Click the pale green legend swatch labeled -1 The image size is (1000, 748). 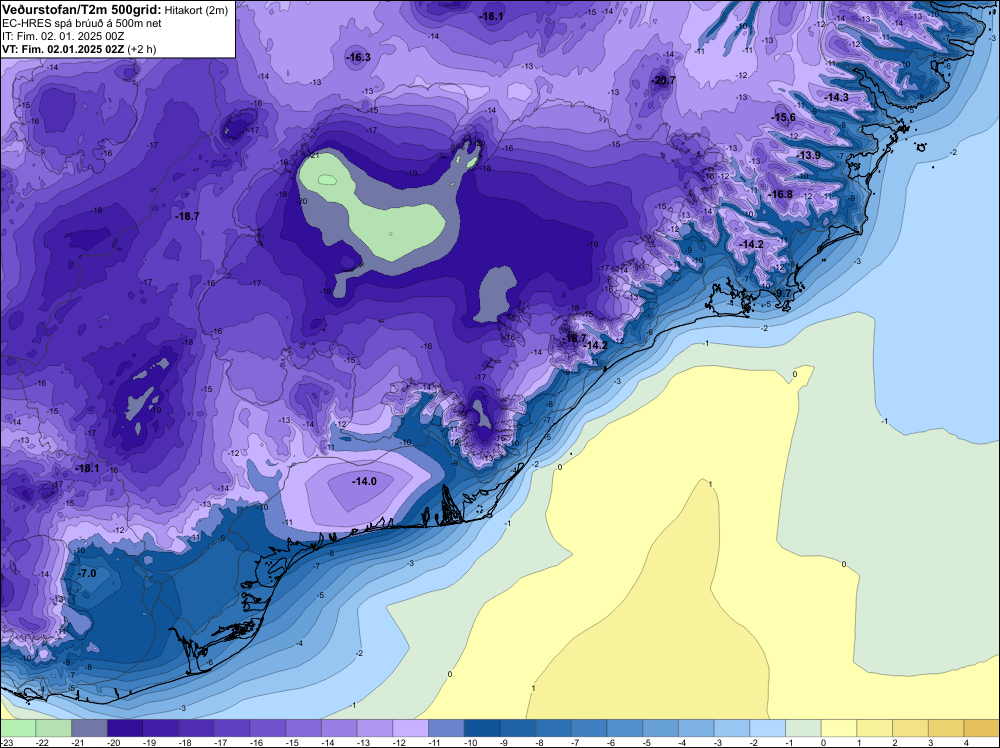(x=804, y=728)
